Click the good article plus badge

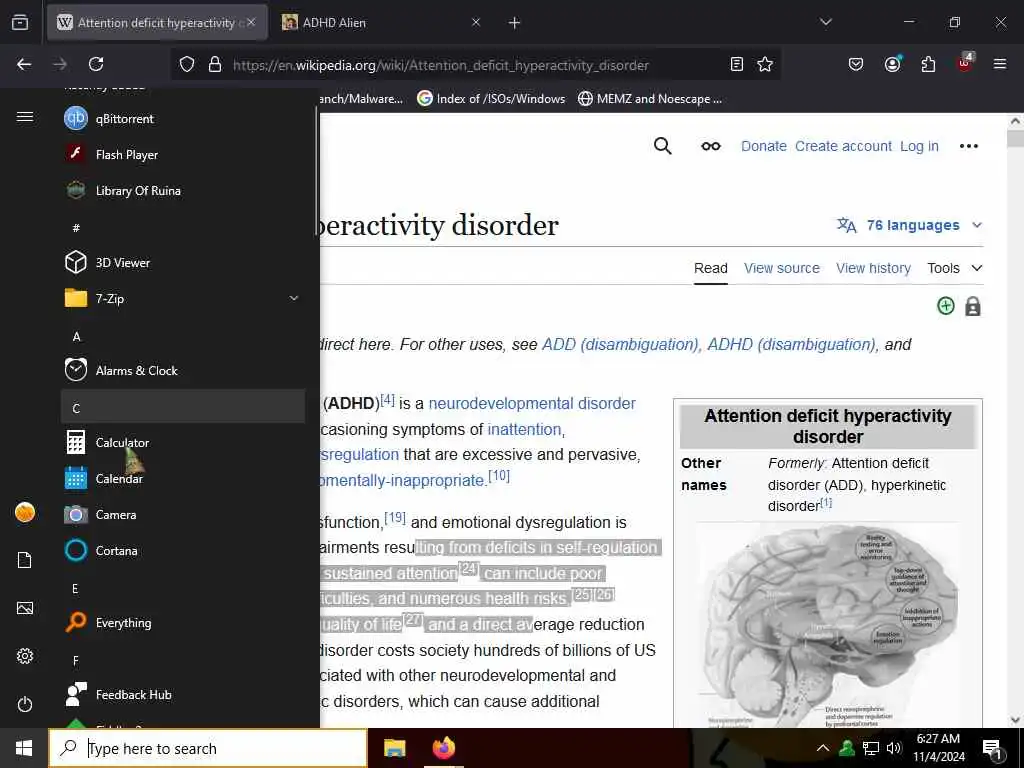(x=946, y=306)
